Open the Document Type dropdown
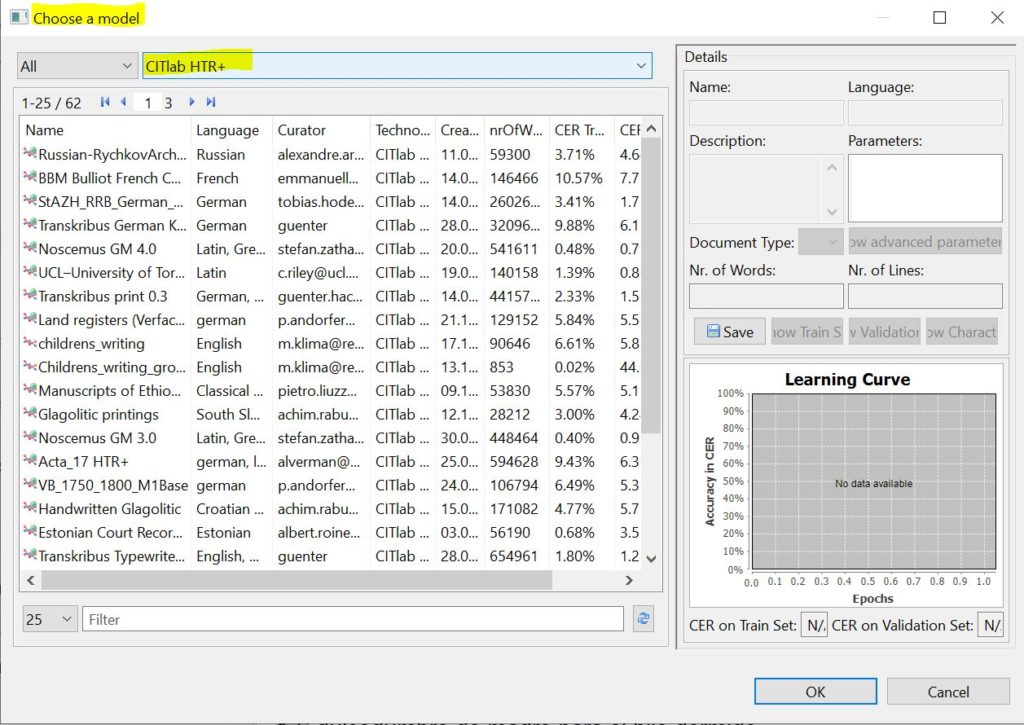The width and height of the screenshot is (1024, 725). (820, 242)
